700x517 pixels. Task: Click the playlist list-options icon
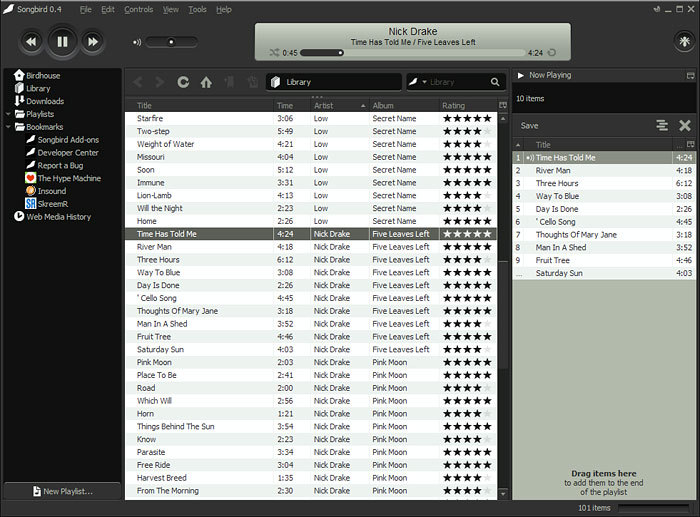coord(662,126)
